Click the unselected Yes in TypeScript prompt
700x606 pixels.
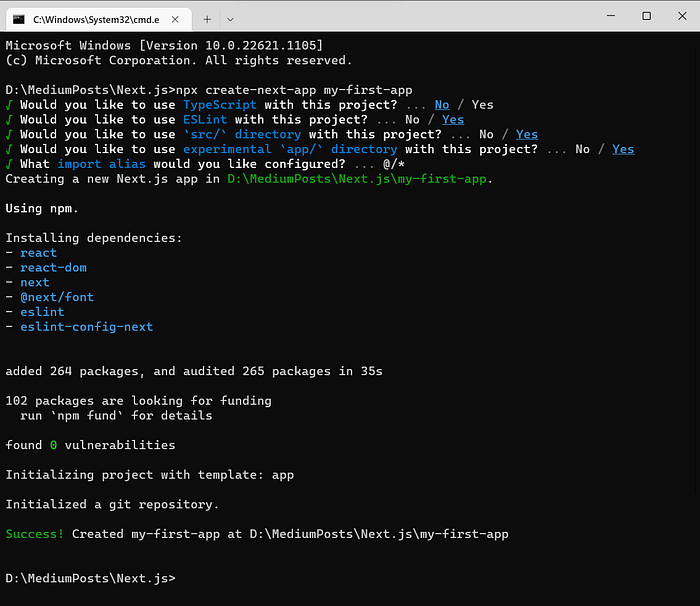click(483, 105)
